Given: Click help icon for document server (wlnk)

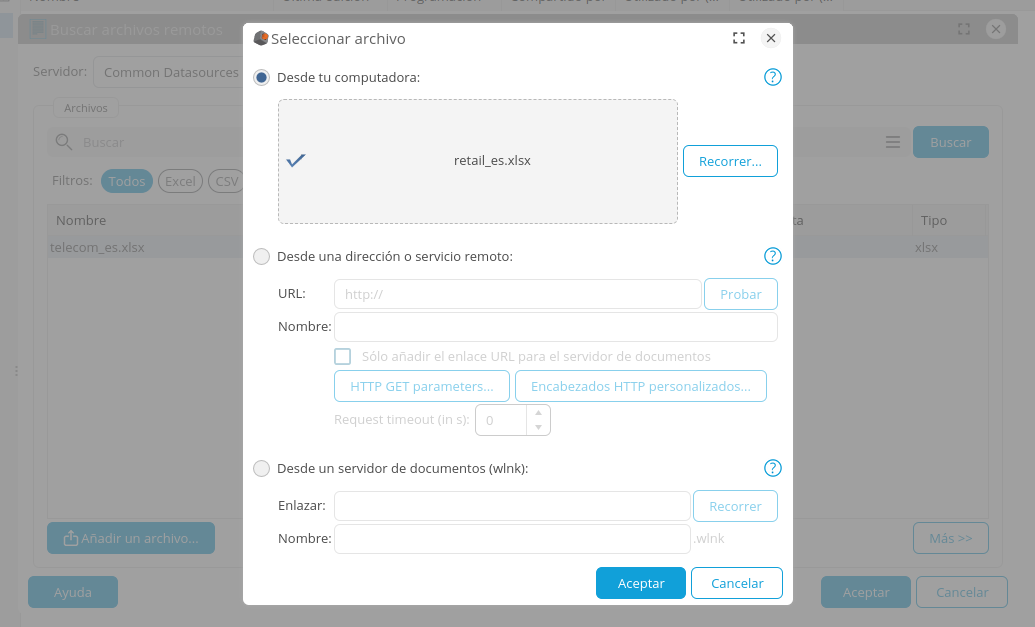Looking at the screenshot, I should 773,468.
